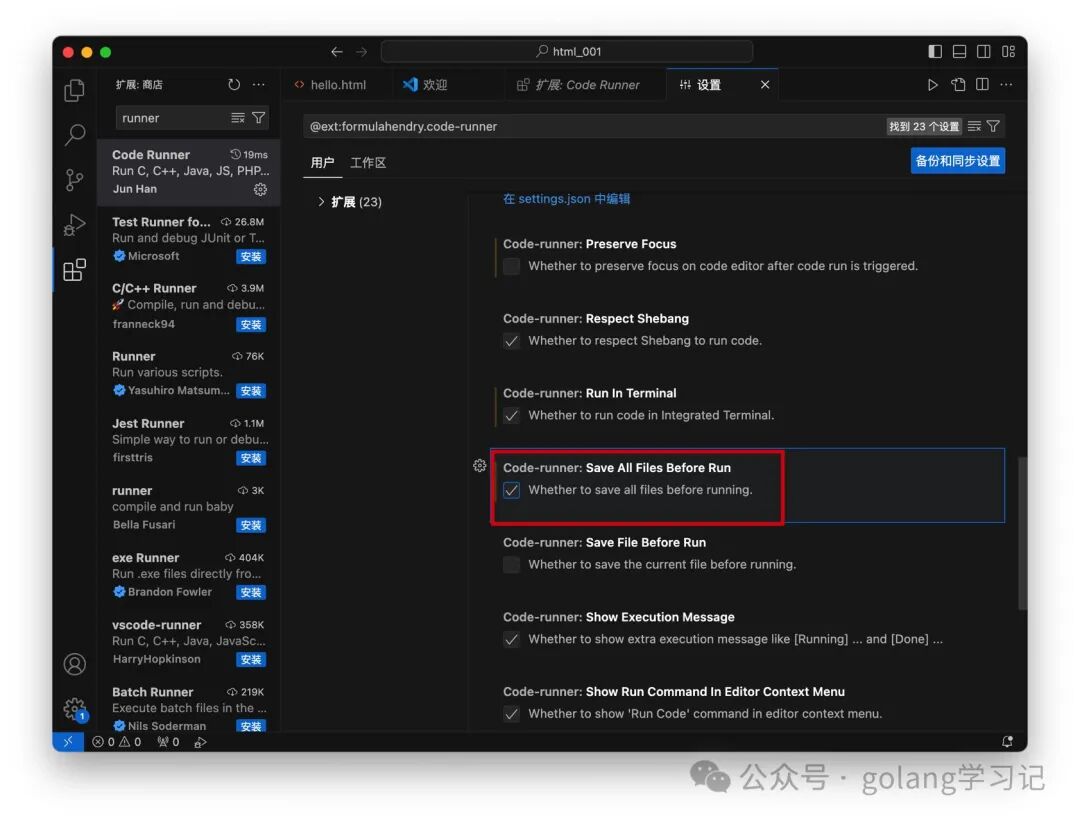Viewport: 1080px width, 821px height.
Task: Open ports forwarded status bar item
Action: coord(168,742)
